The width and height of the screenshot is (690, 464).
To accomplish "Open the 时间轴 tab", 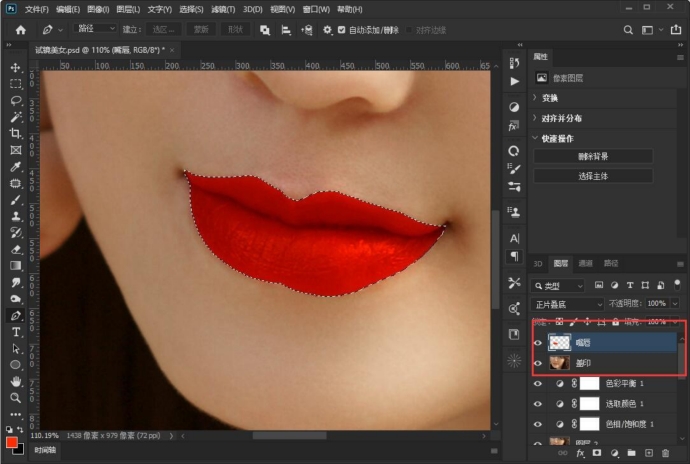I will [x=45, y=450].
